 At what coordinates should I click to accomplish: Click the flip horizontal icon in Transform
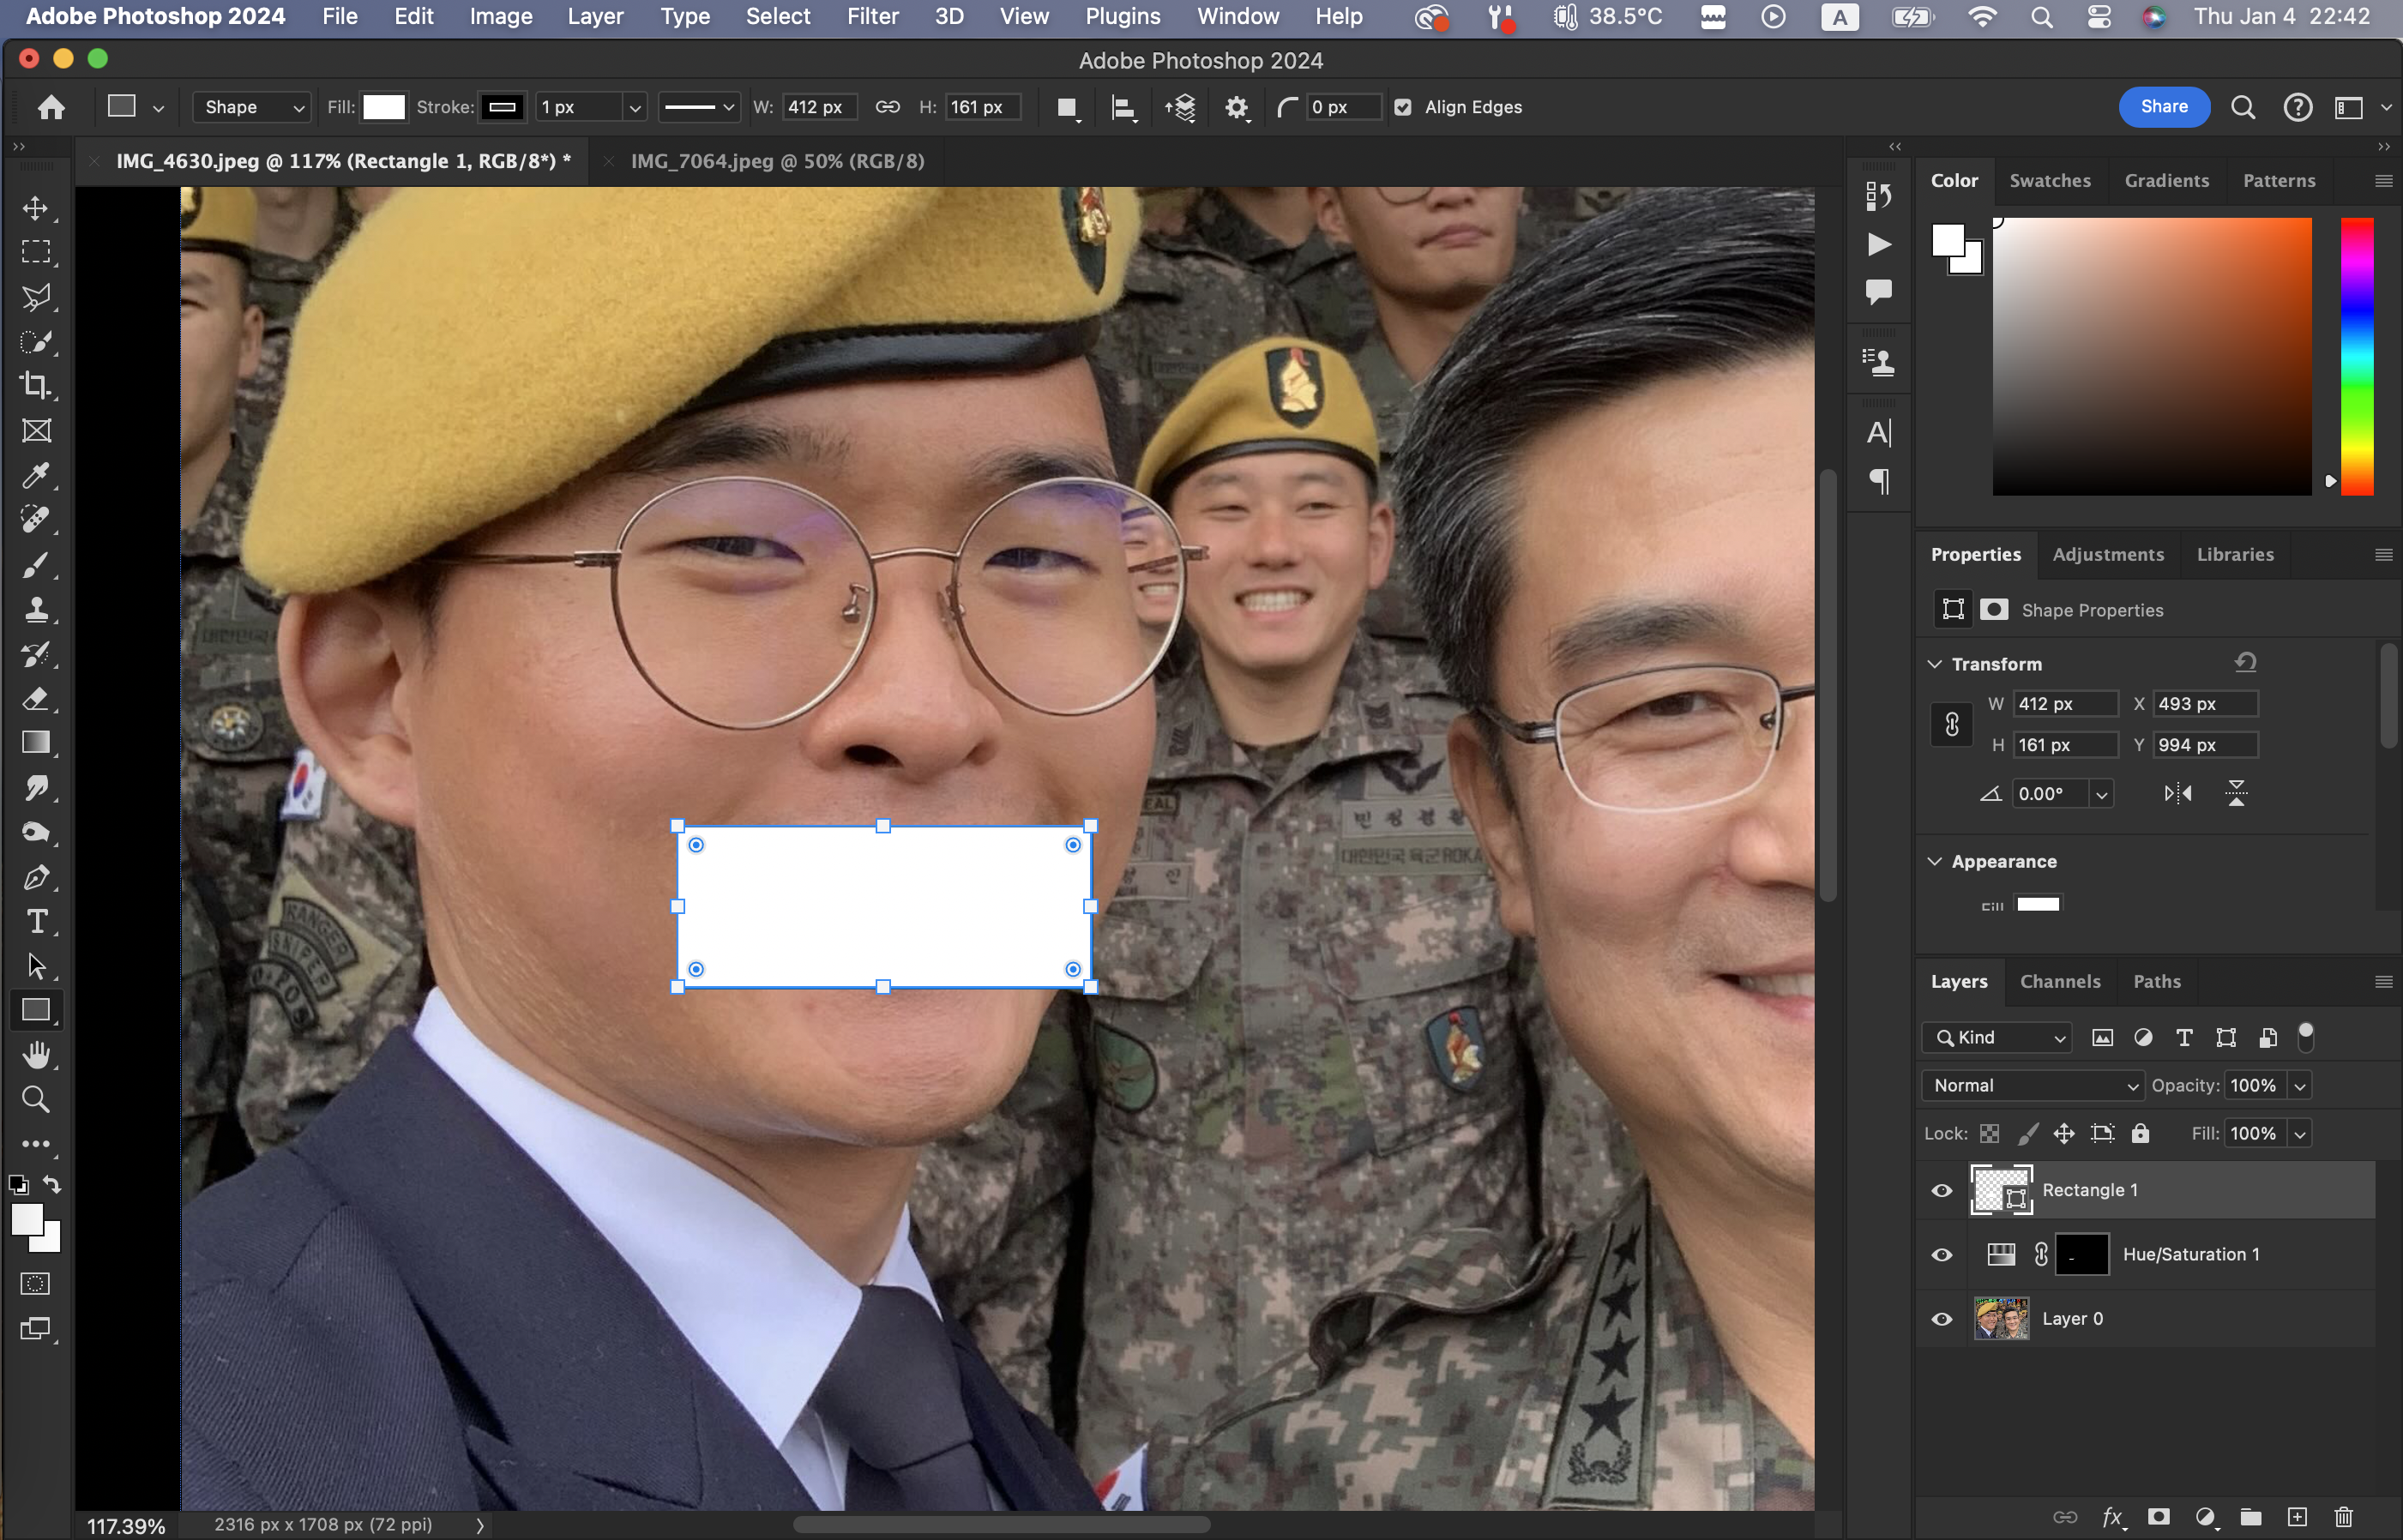[x=2178, y=793]
